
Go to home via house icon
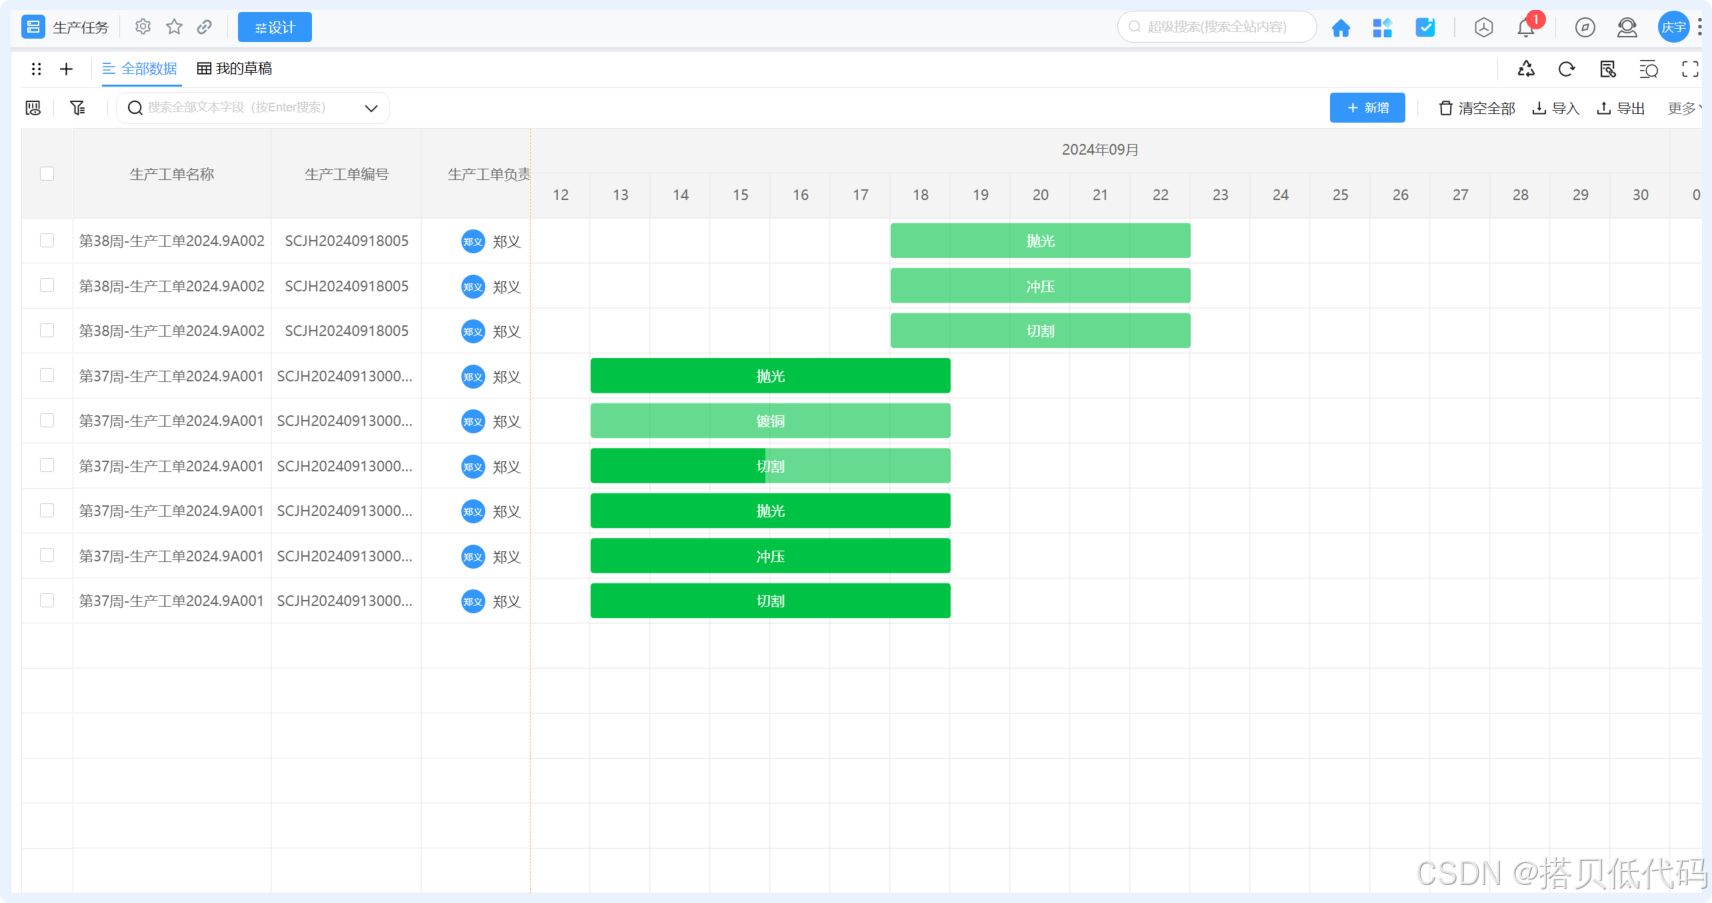coord(1341,28)
